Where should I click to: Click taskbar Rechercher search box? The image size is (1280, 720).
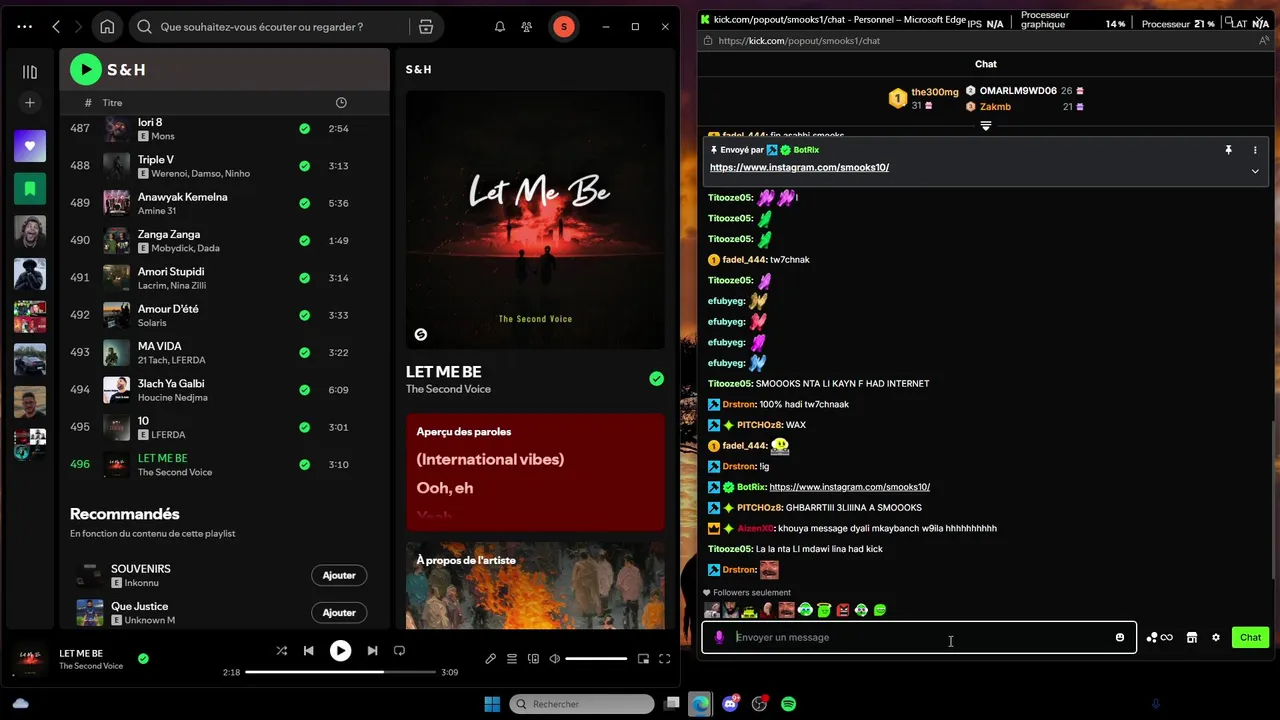[x=582, y=704]
